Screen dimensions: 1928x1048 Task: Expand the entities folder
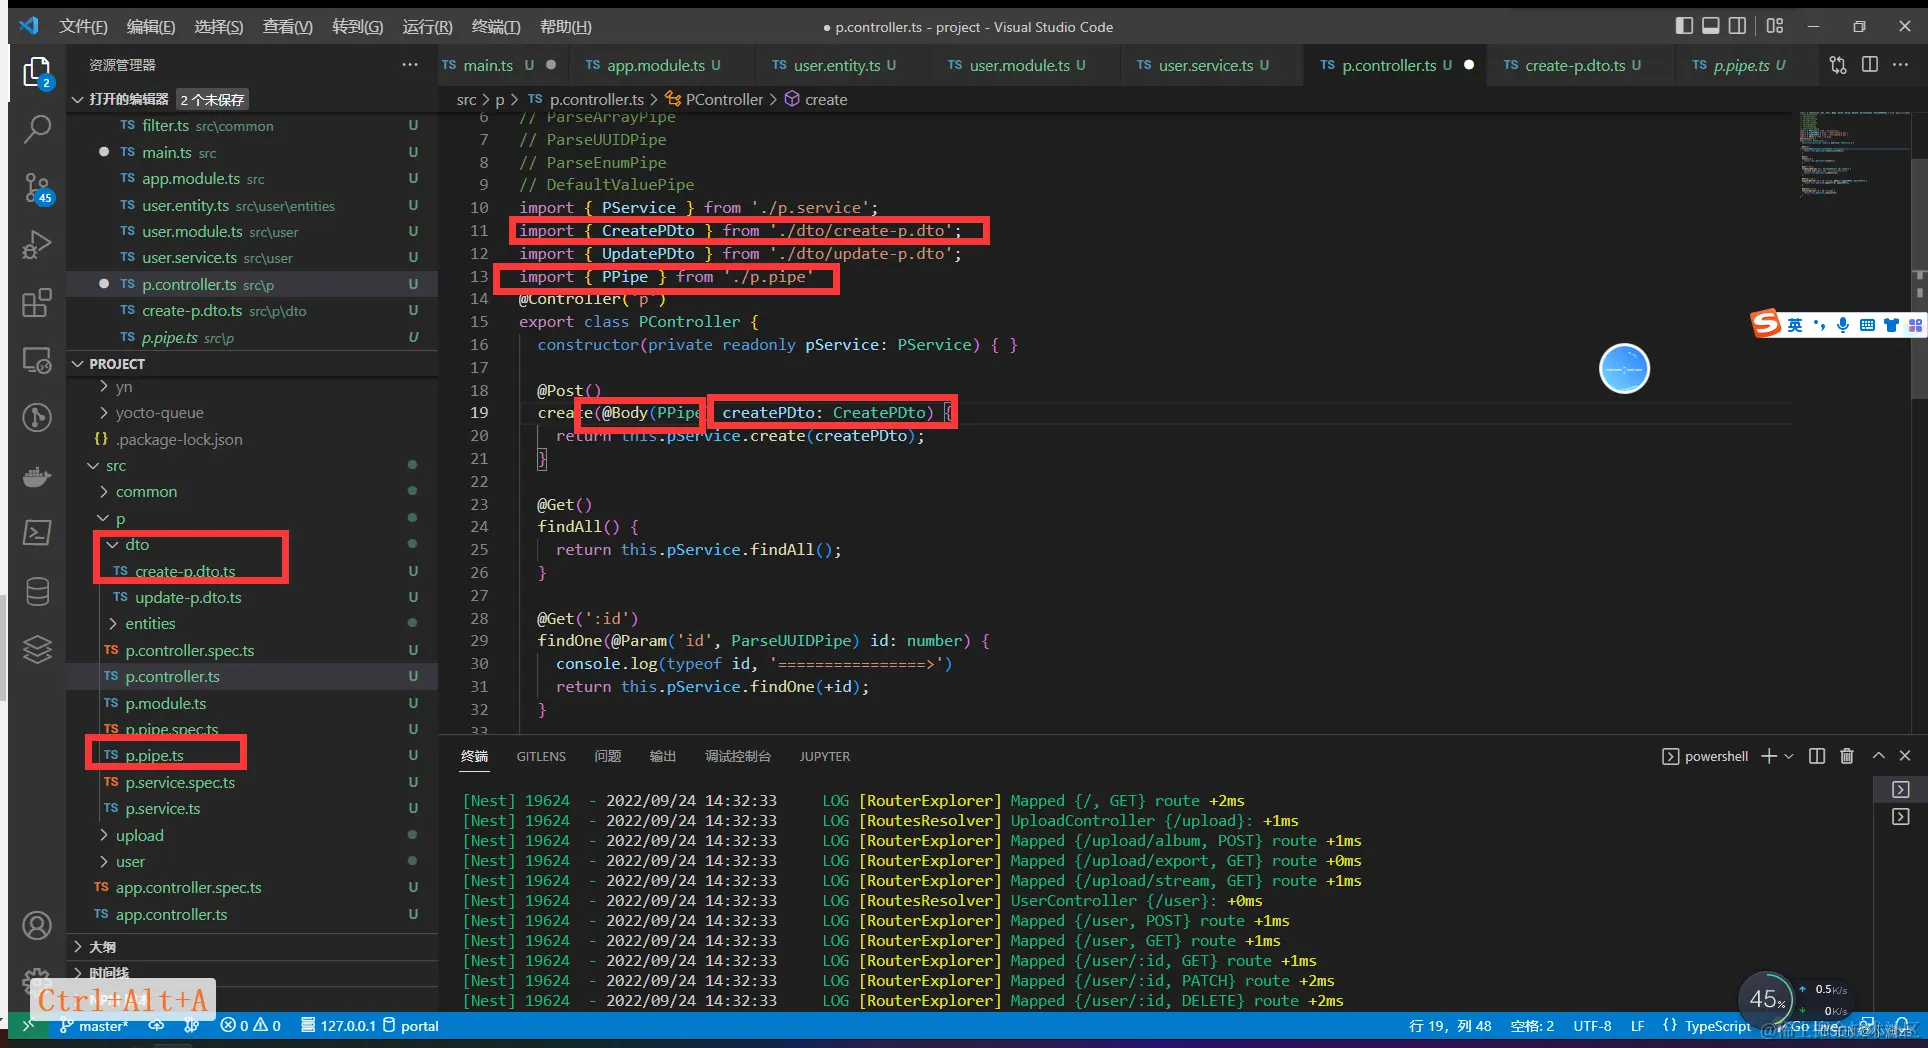click(x=112, y=624)
